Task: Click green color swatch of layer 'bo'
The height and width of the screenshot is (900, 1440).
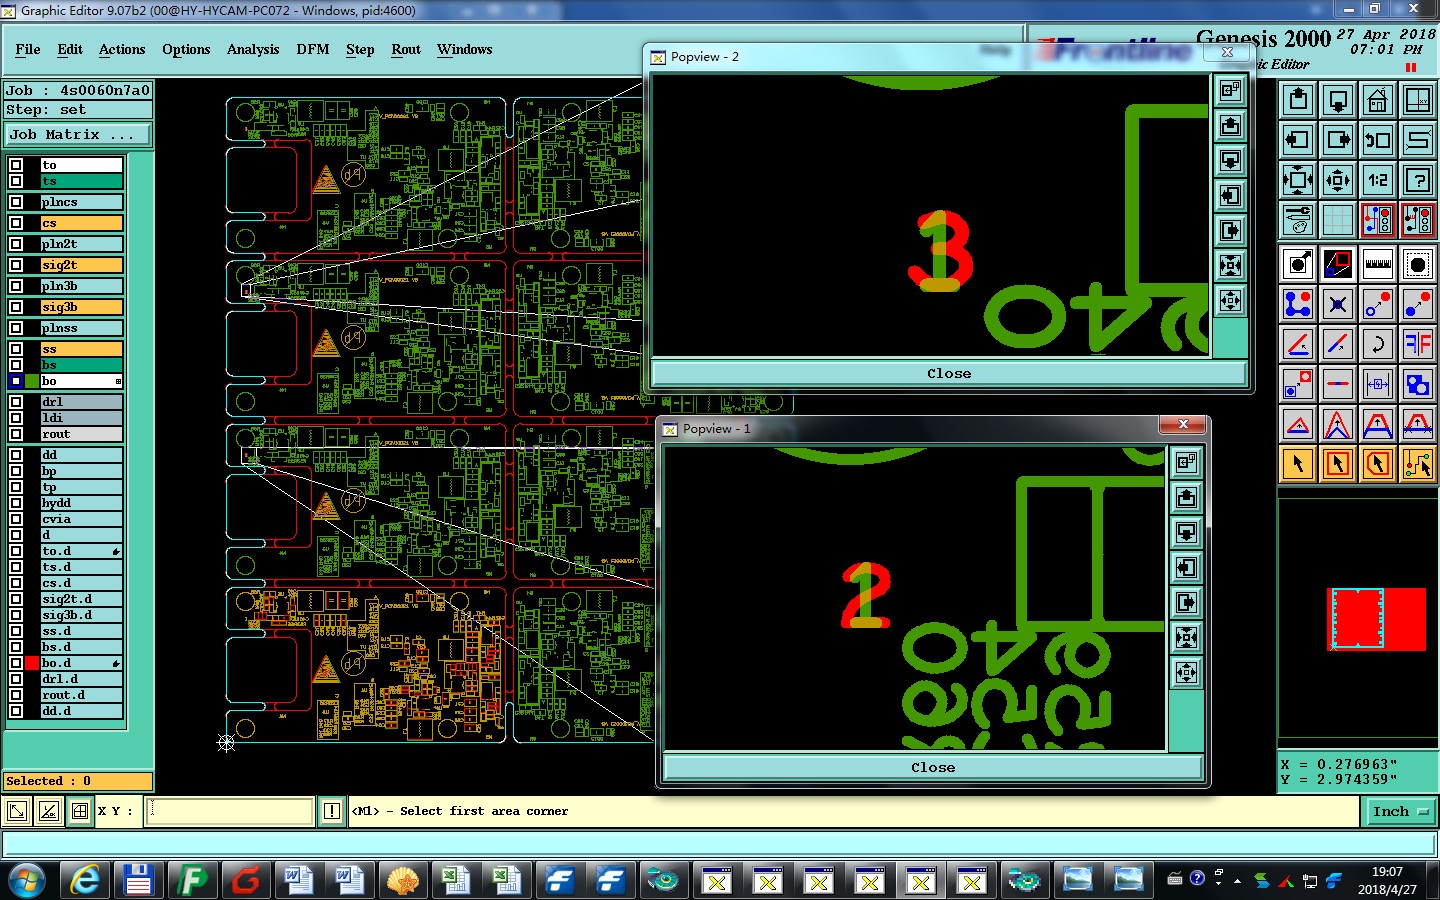Action: pyautogui.click(x=32, y=381)
